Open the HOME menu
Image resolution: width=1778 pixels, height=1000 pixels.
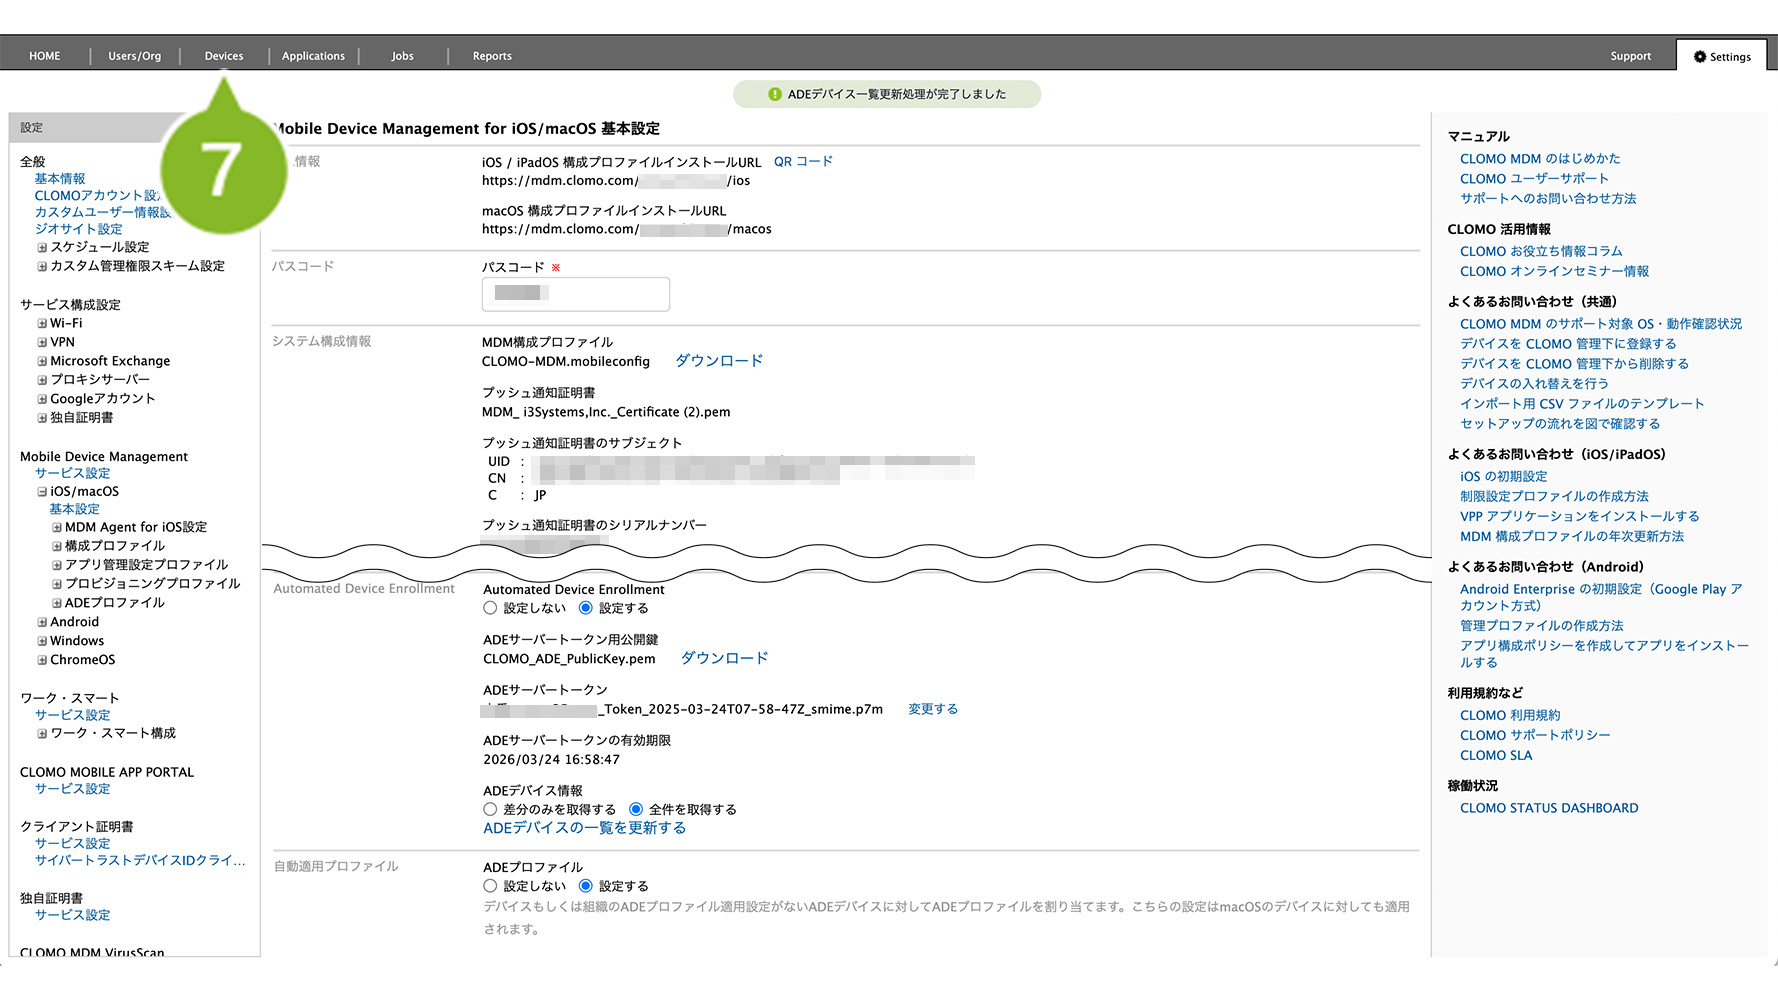pos(45,56)
